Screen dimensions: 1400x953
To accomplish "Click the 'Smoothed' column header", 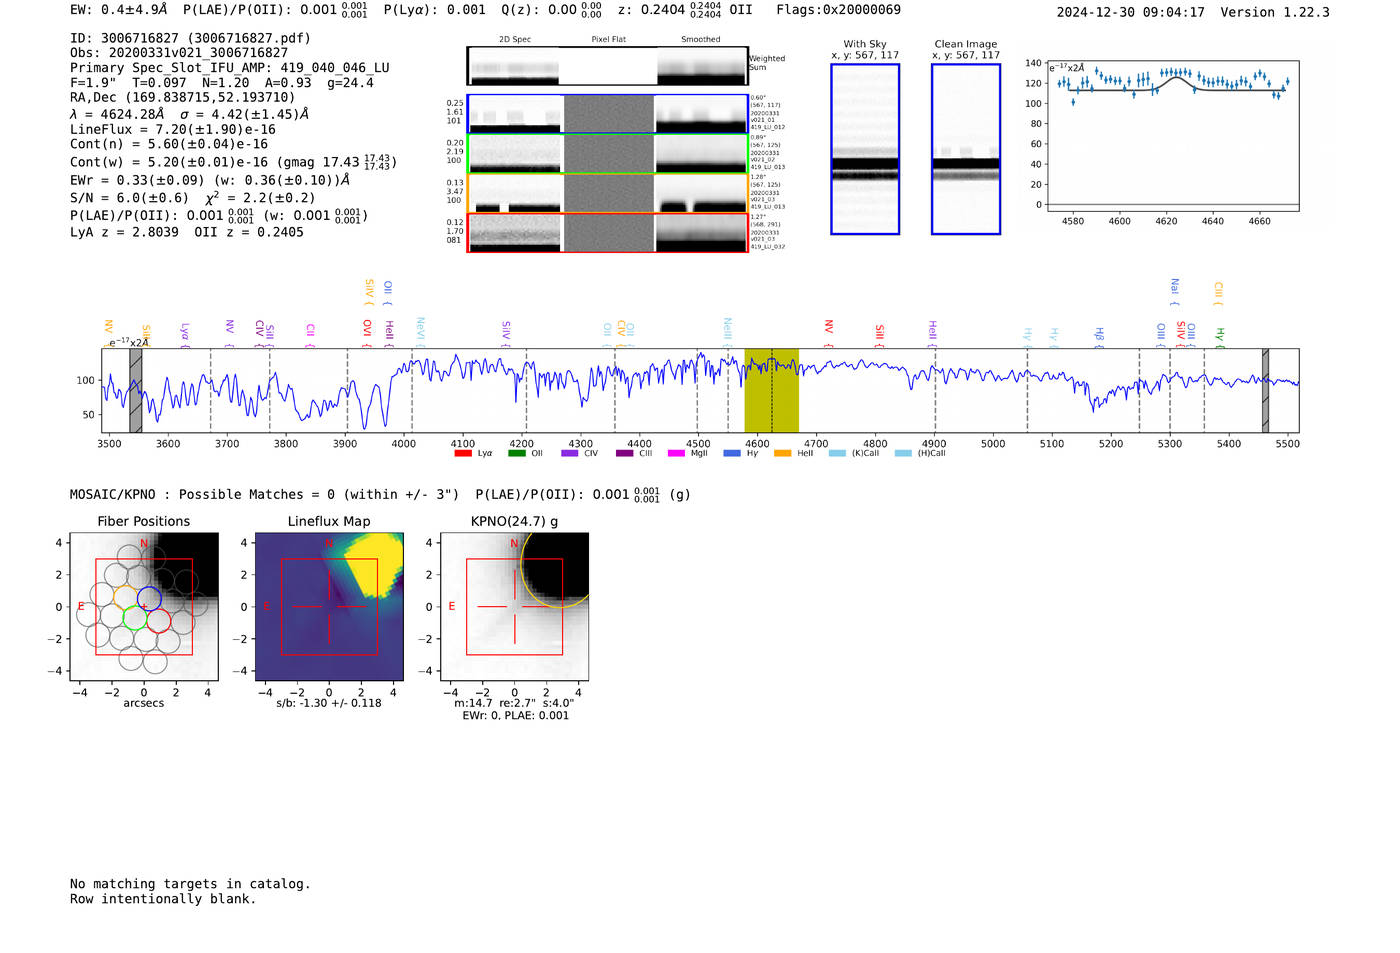I will pyautogui.click(x=700, y=40).
